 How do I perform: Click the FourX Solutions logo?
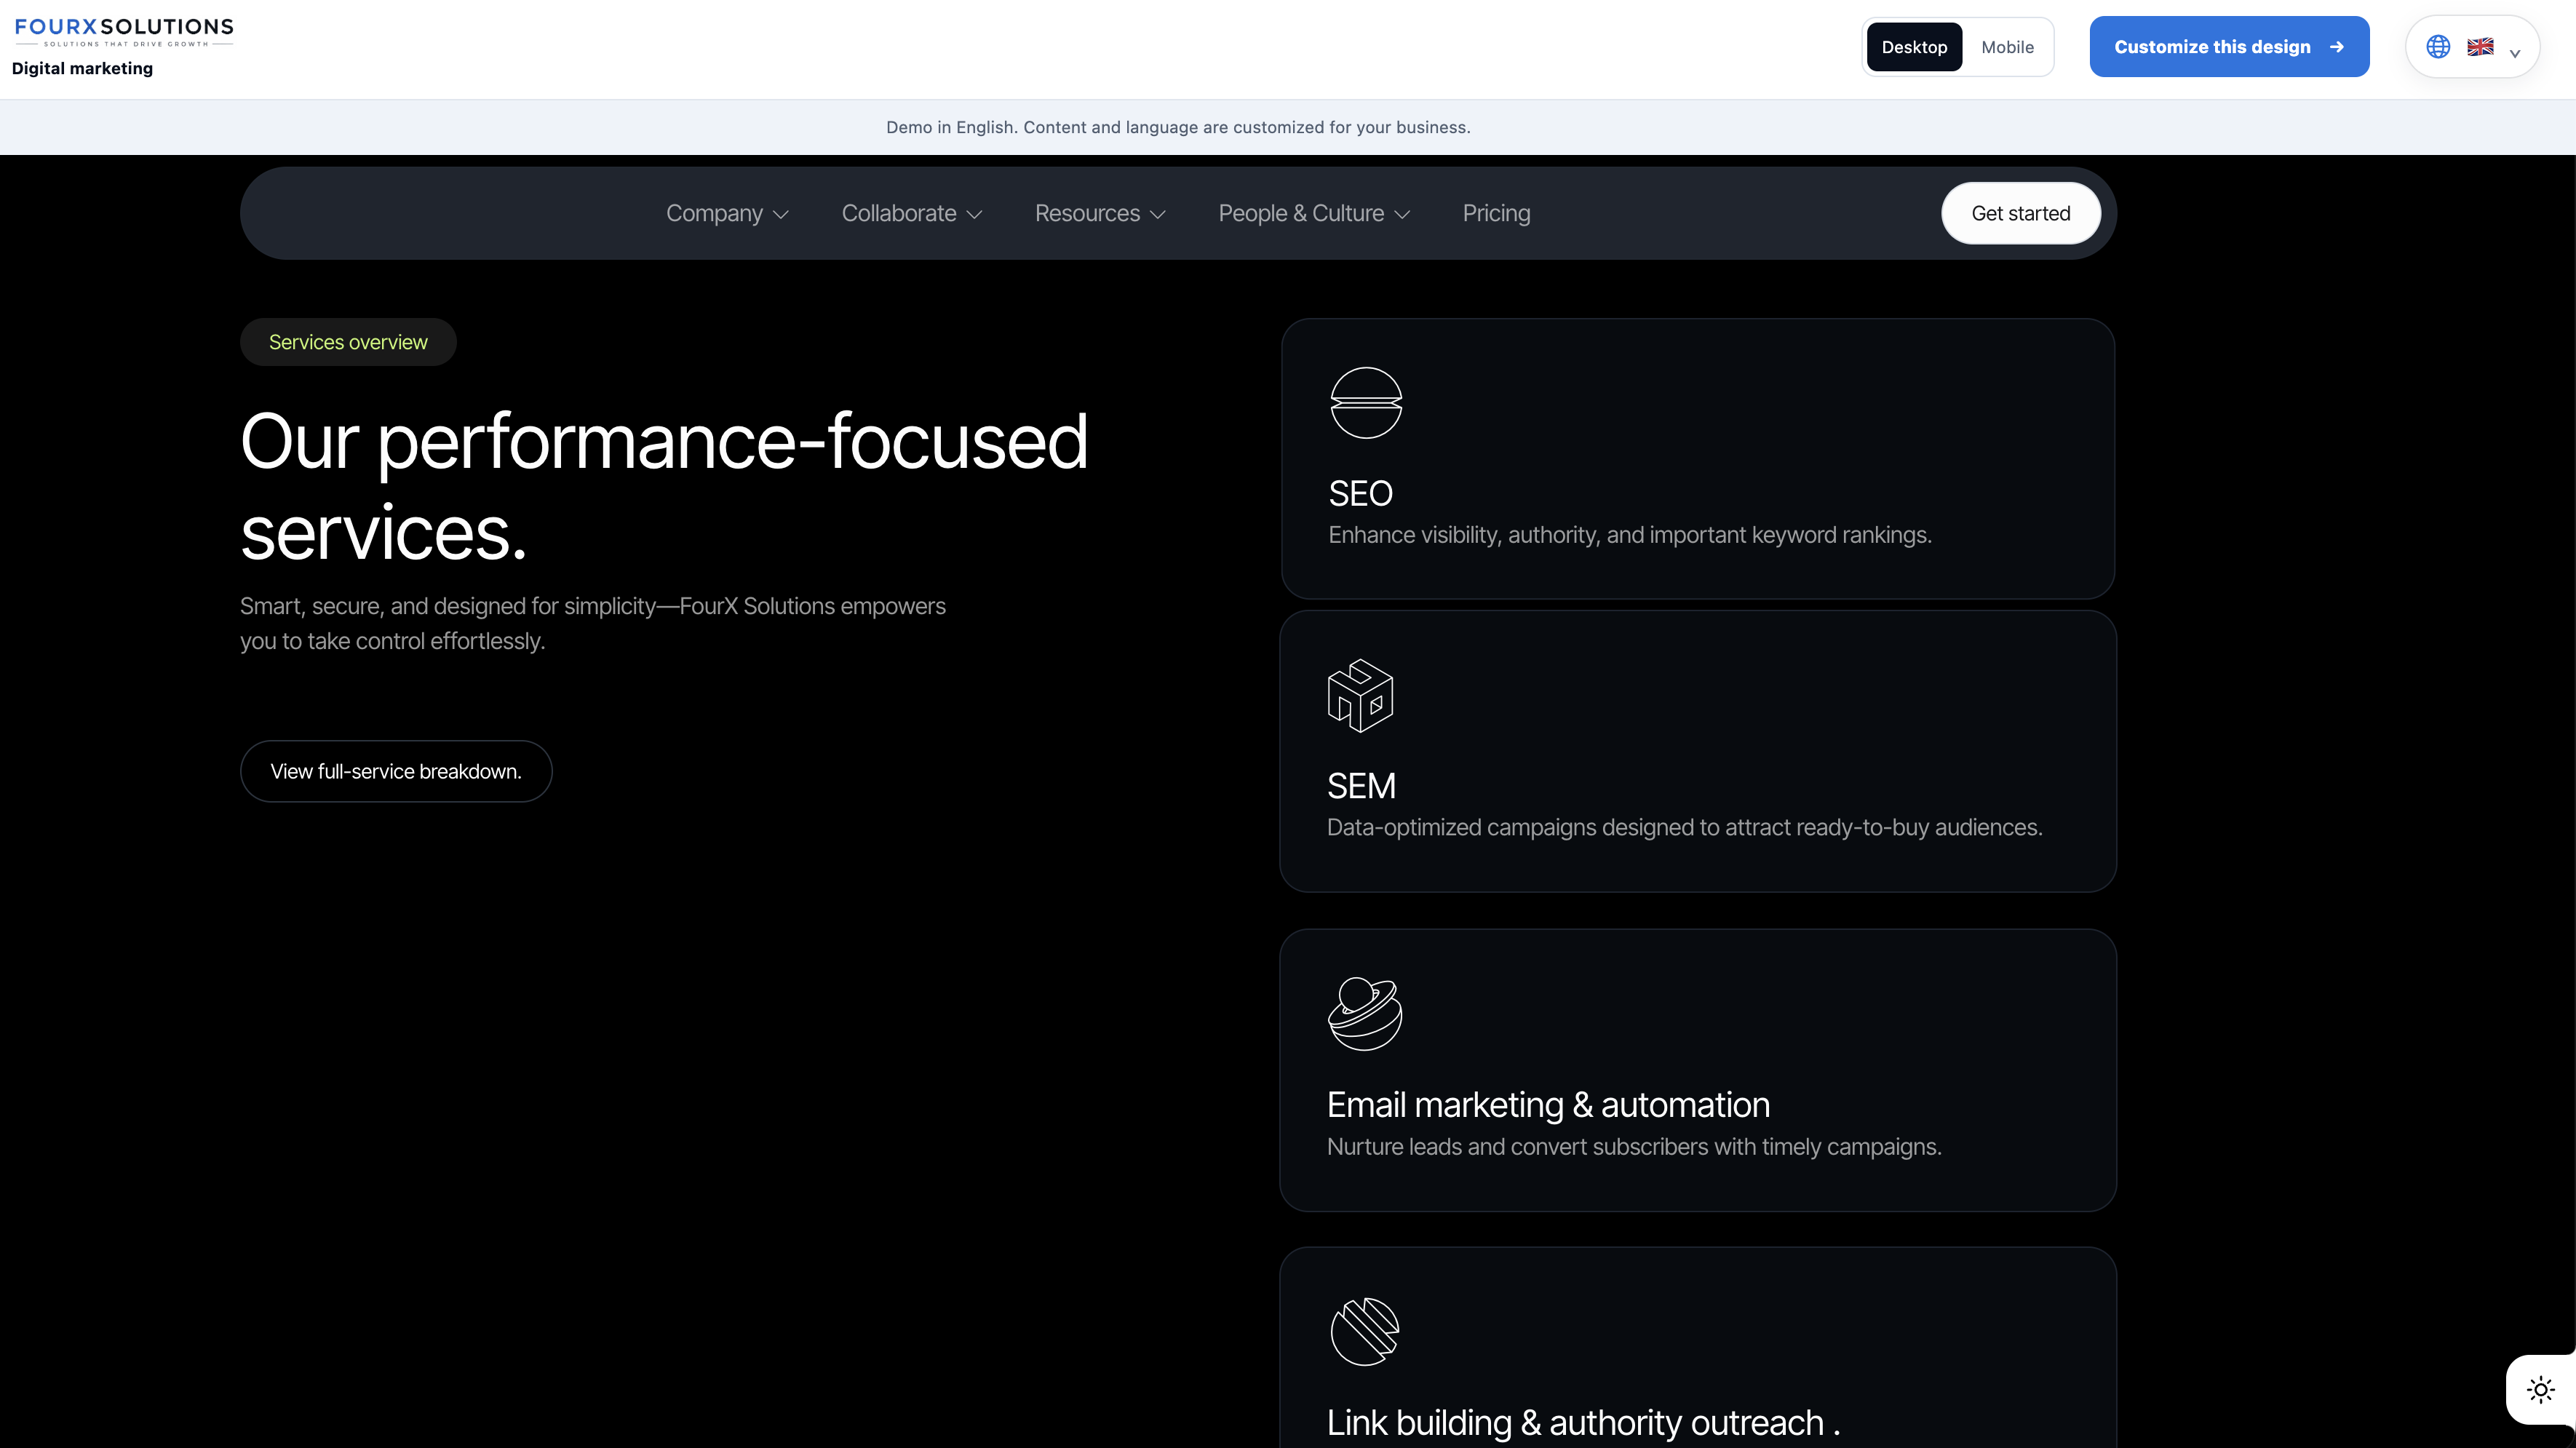[124, 32]
